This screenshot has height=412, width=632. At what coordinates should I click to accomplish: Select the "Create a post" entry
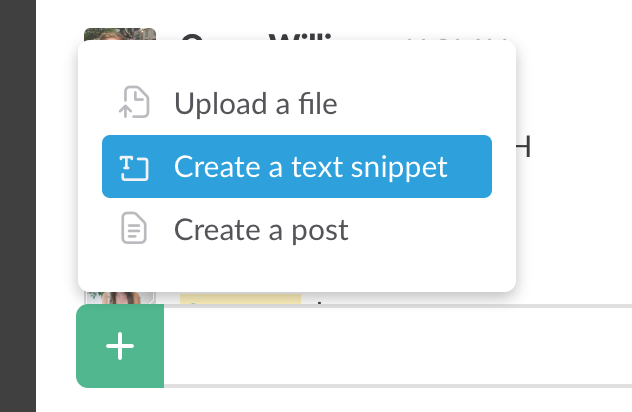coord(261,230)
